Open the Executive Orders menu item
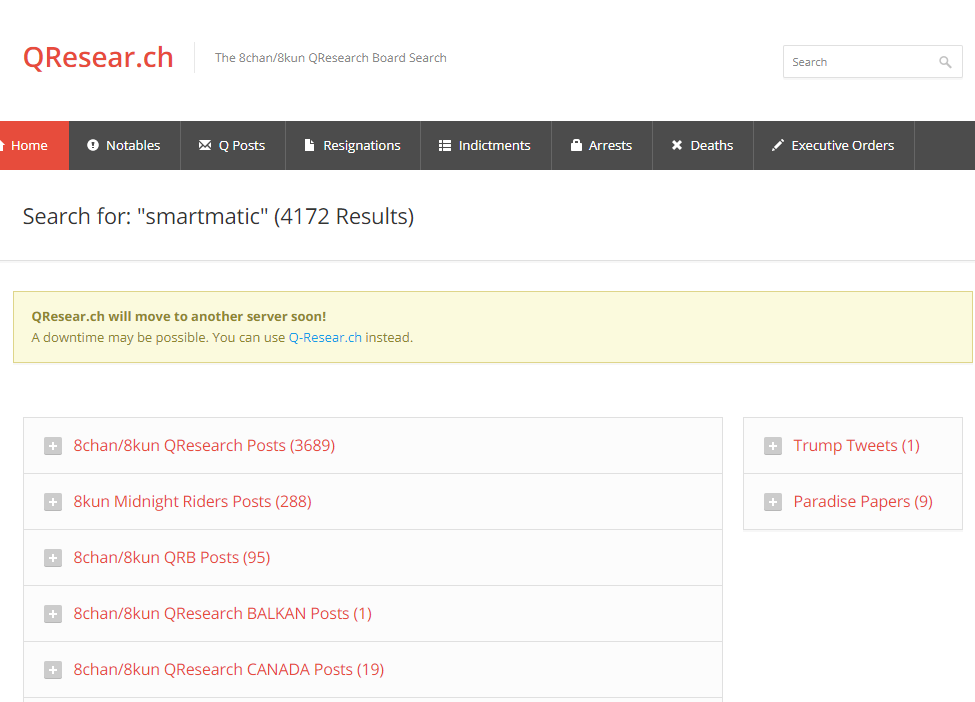The image size is (975, 702). 834,145
